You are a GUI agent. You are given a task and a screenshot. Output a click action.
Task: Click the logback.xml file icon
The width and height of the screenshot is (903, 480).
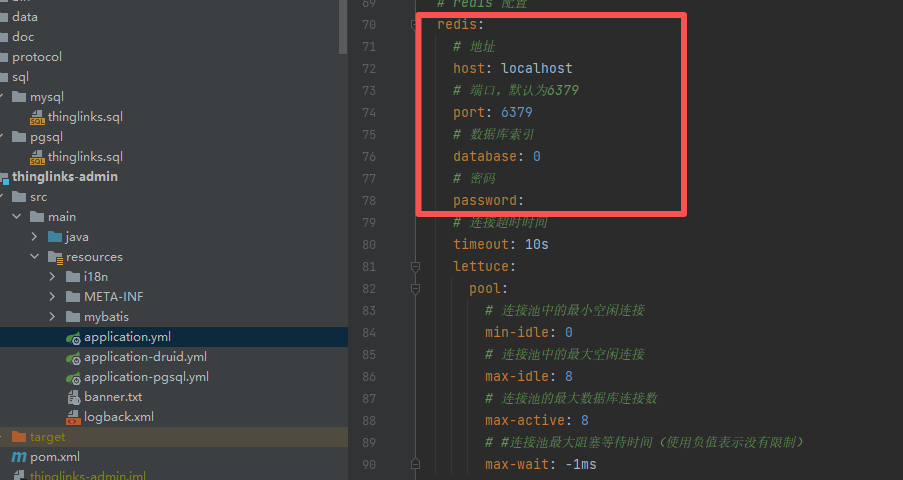pyautogui.click(x=73, y=417)
